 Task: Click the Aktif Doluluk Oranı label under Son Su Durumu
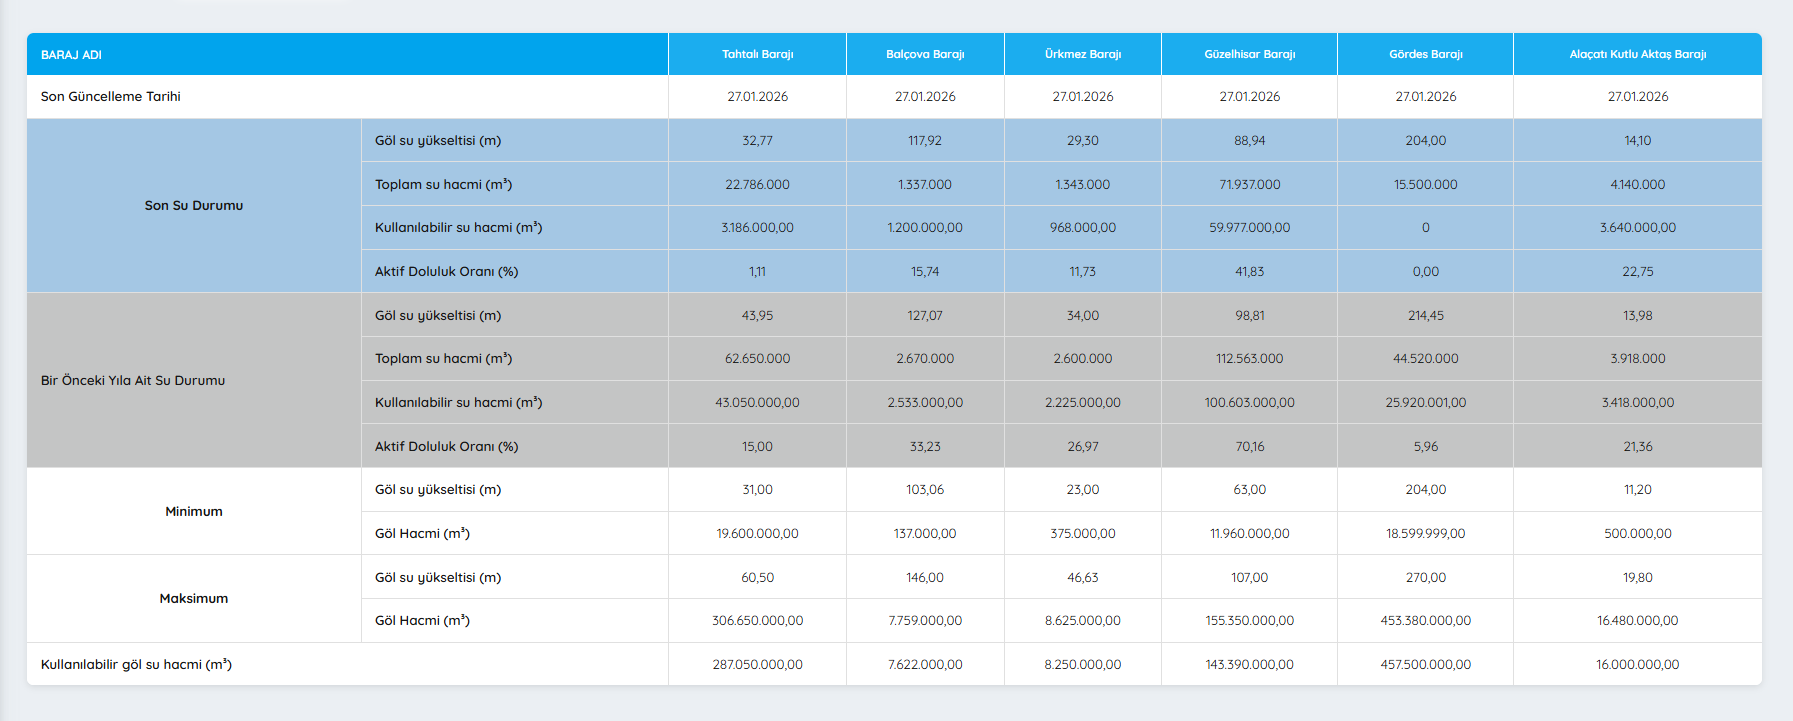point(446,271)
